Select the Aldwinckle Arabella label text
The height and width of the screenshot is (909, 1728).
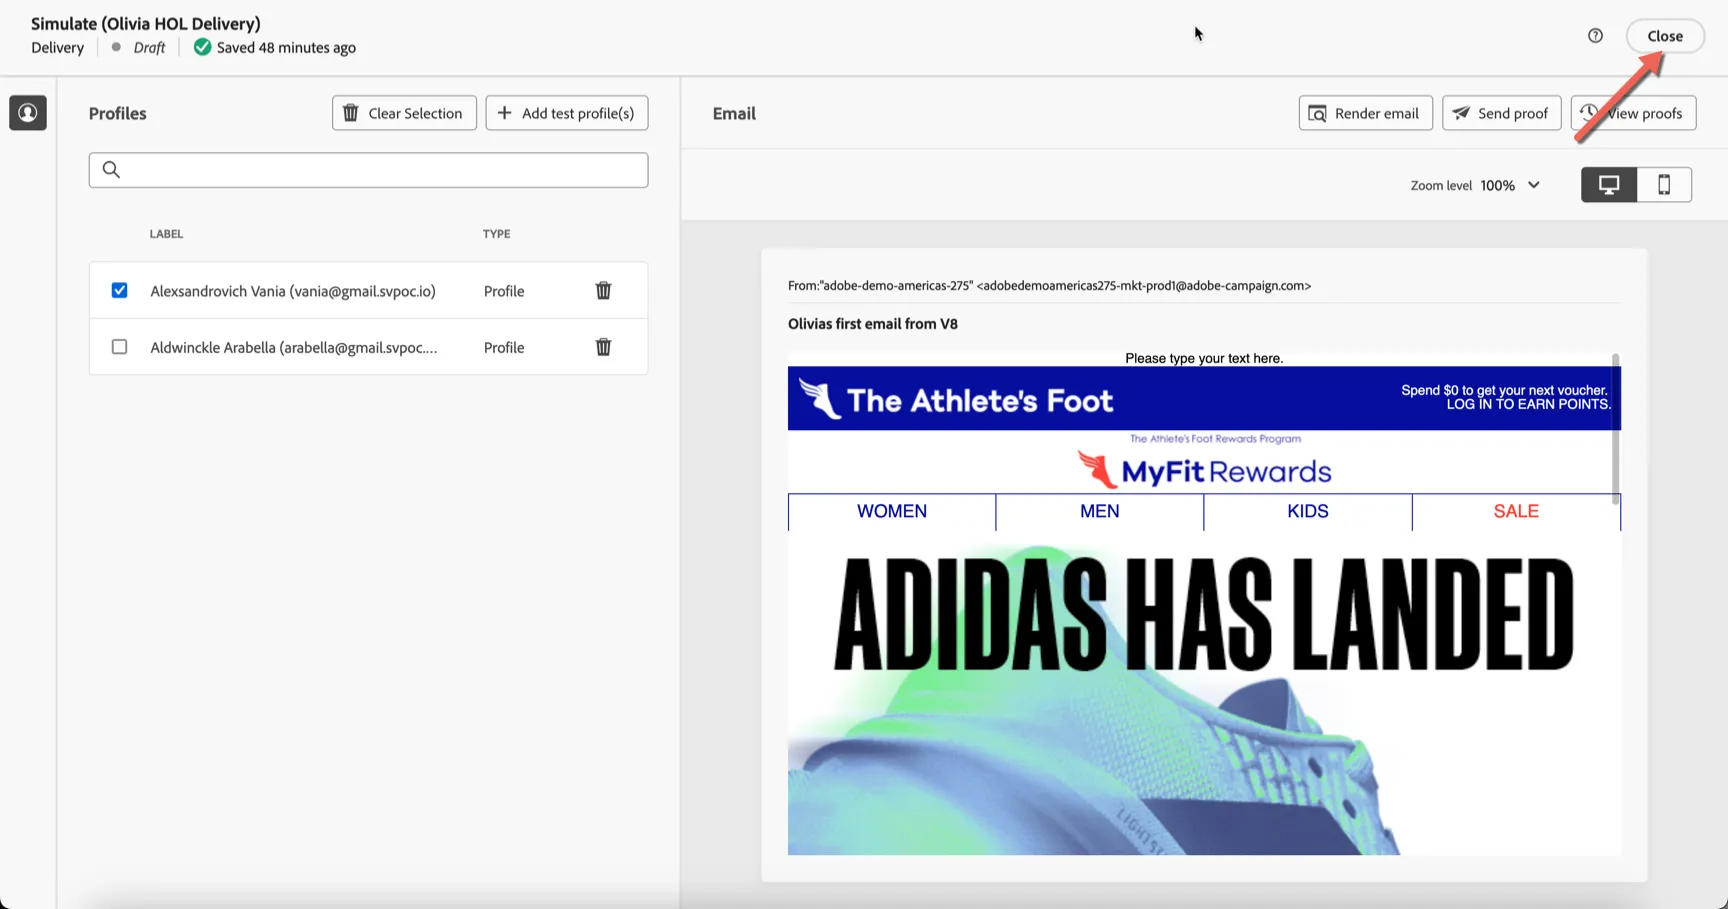pyautogui.click(x=294, y=347)
